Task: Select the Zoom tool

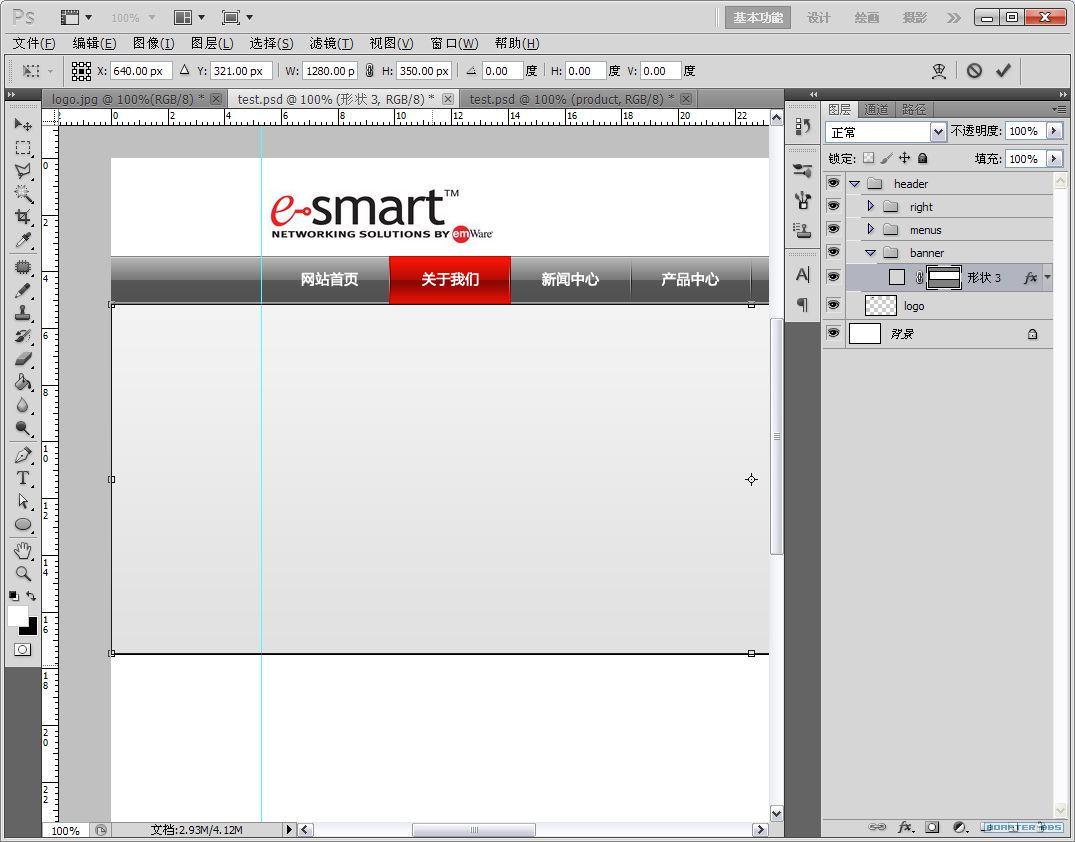Action: click(23, 573)
